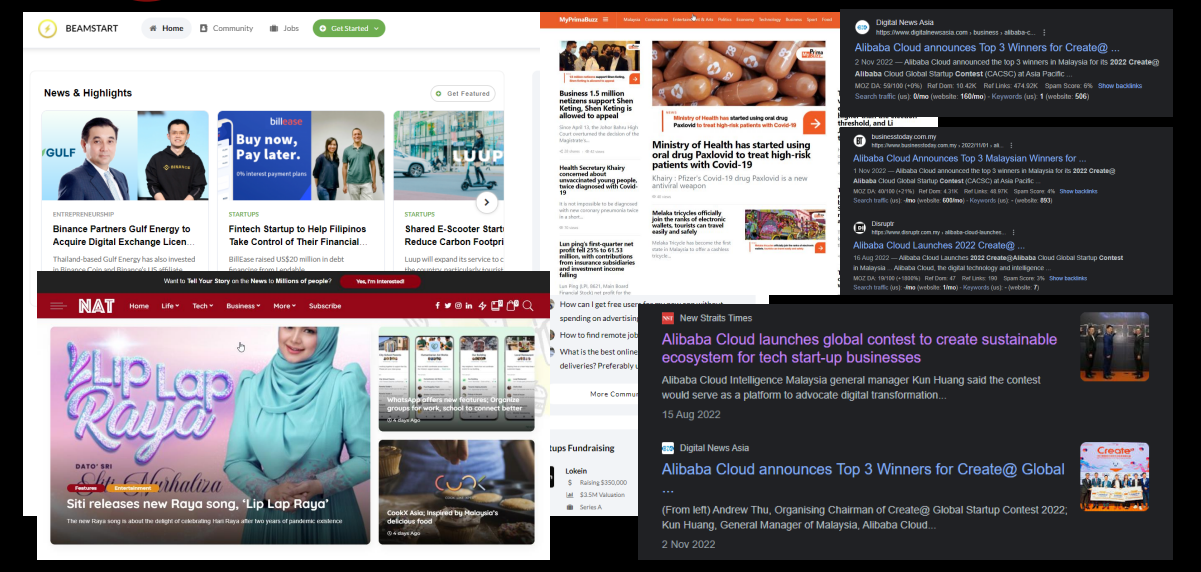Screen dimensions: 1201x572
Task: Select Politics in the MyPrimaBuzz nav bar
Action: (x=724, y=19)
